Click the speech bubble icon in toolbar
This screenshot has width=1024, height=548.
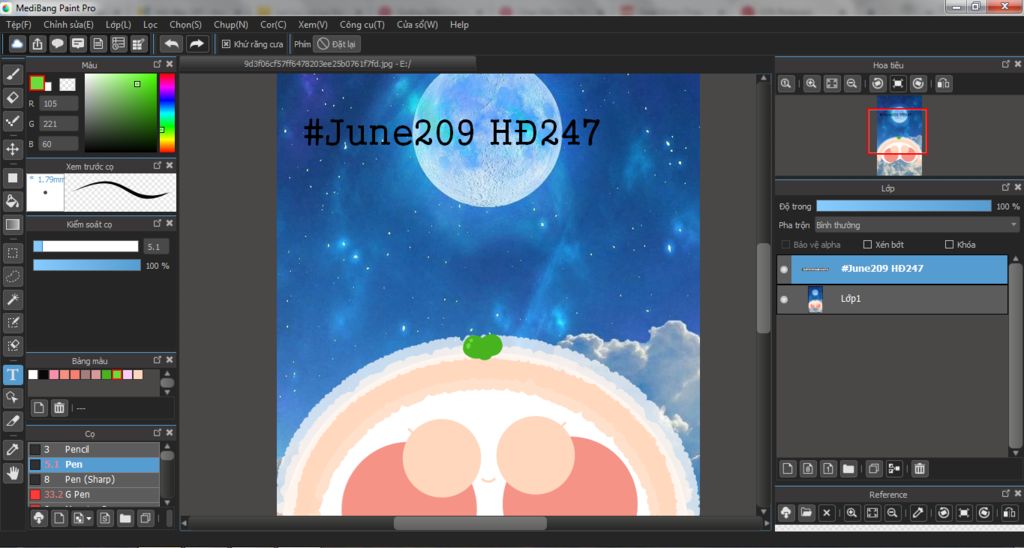tap(58, 44)
